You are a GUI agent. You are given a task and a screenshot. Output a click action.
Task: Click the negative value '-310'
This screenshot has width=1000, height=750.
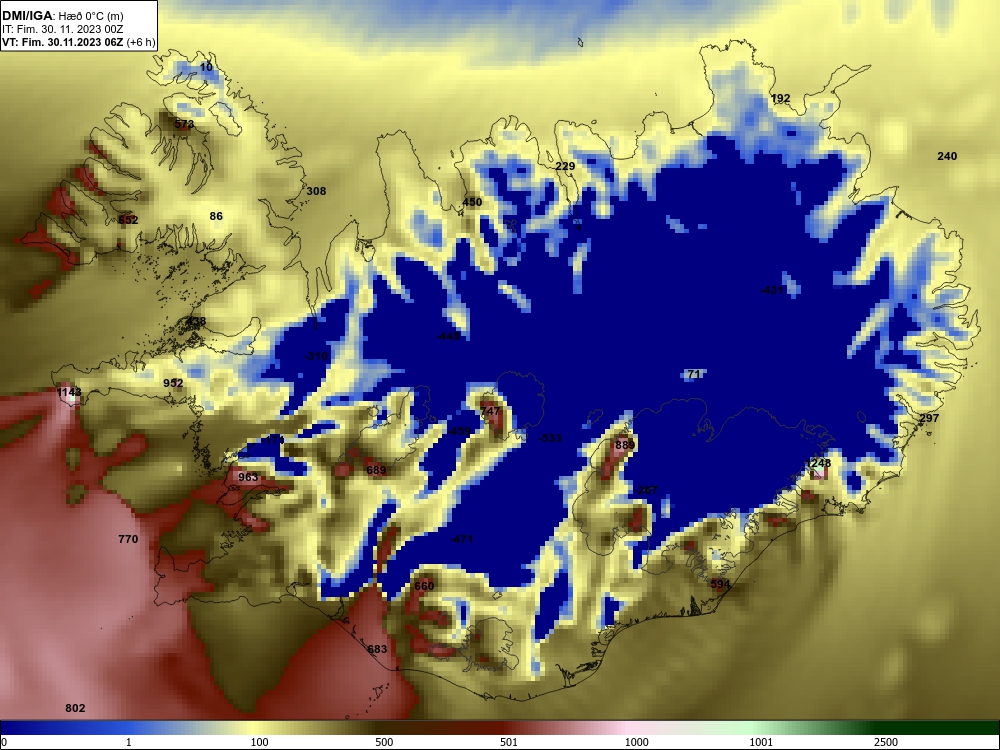315,356
